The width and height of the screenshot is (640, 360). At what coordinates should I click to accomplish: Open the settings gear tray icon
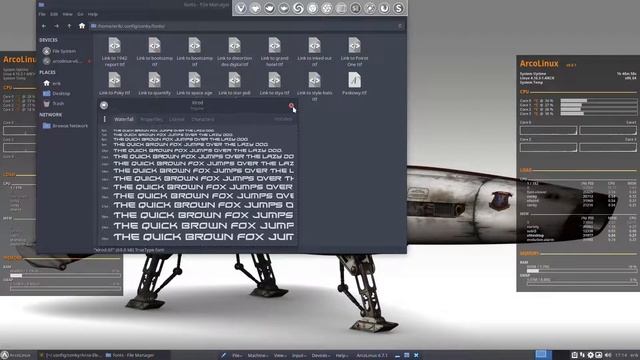tap(591, 355)
